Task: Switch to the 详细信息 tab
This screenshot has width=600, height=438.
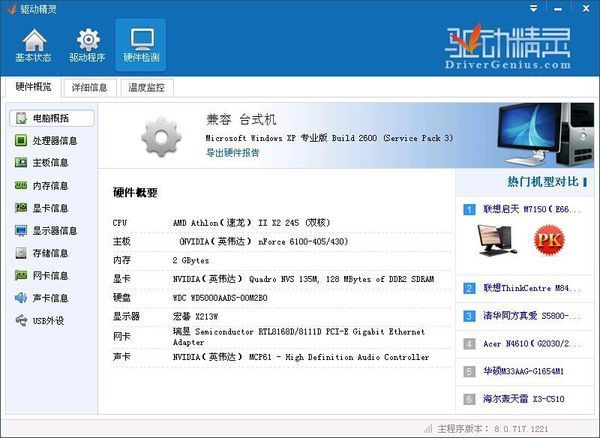Action: pyautogui.click(x=89, y=88)
